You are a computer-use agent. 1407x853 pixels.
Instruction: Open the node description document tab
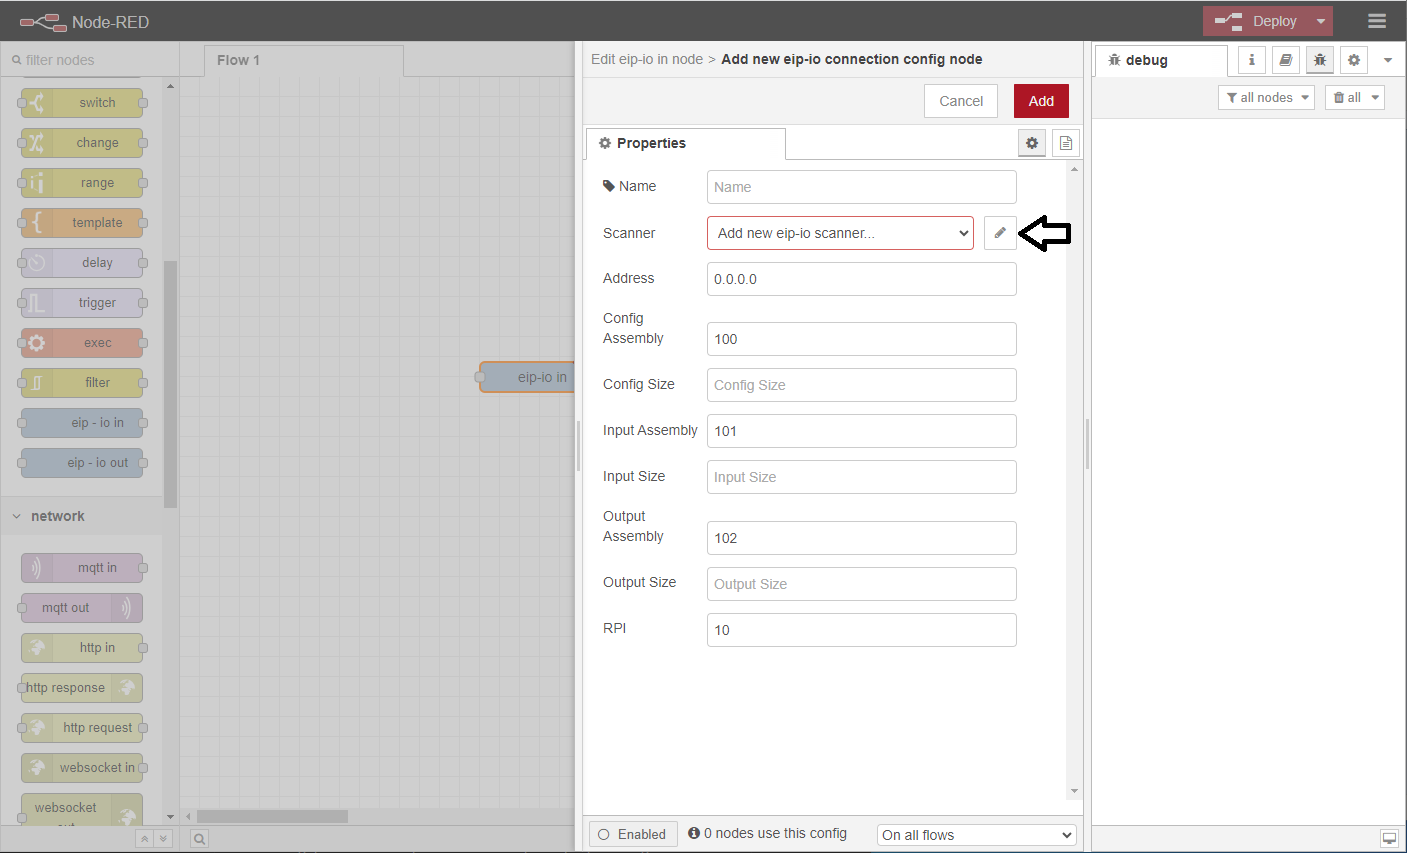[1066, 143]
